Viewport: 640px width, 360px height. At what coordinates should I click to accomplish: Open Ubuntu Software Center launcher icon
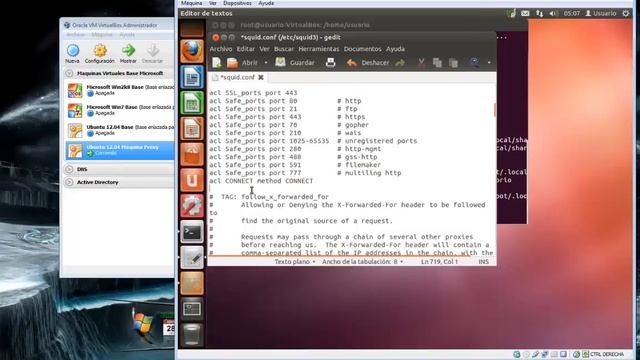click(x=192, y=154)
